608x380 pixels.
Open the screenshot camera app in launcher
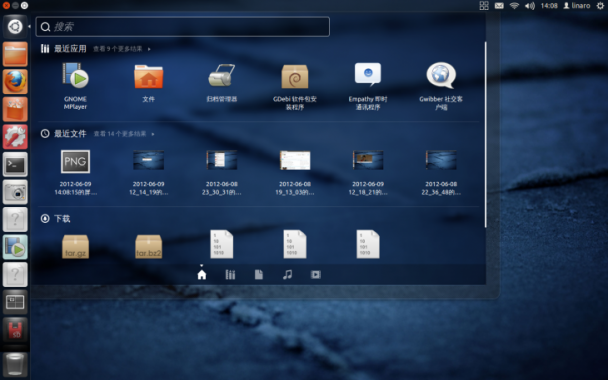(15, 192)
